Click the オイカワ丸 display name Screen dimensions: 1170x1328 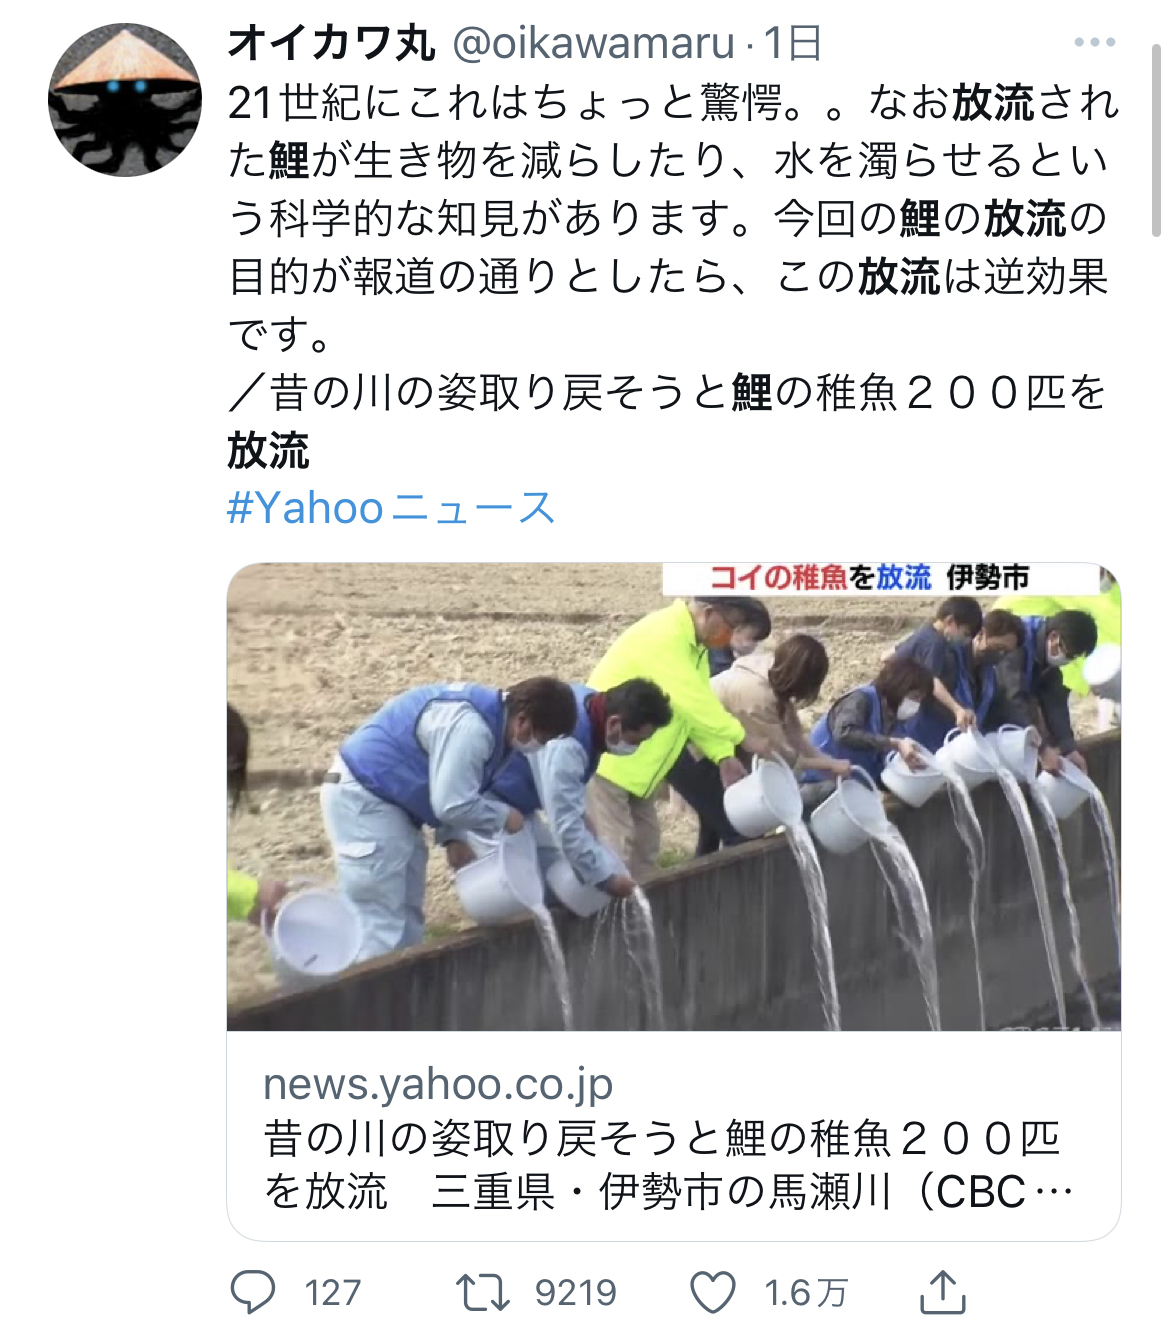coord(332,43)
